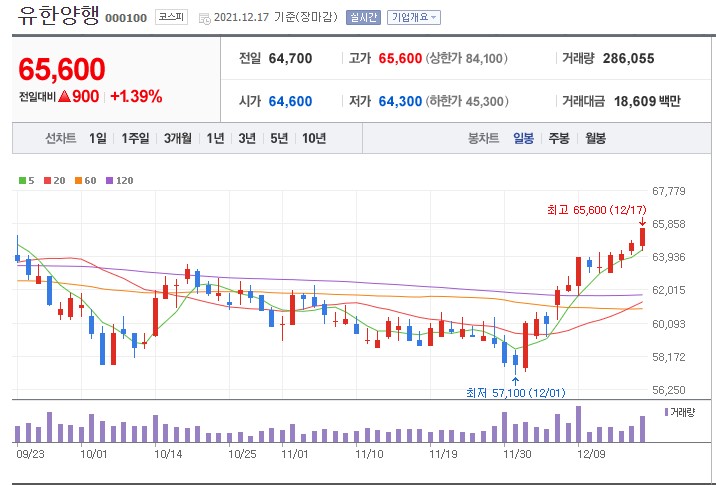
Task: Click the 11/30 date axis label
Action: point(517,454)
